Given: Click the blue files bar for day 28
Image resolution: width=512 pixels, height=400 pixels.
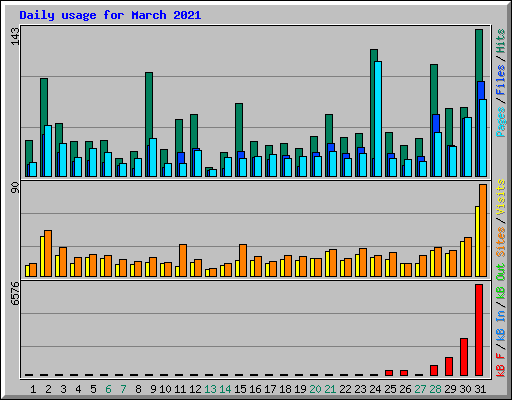Looking at the screenshot, I should pyautogui.click(x=435, y=124).
